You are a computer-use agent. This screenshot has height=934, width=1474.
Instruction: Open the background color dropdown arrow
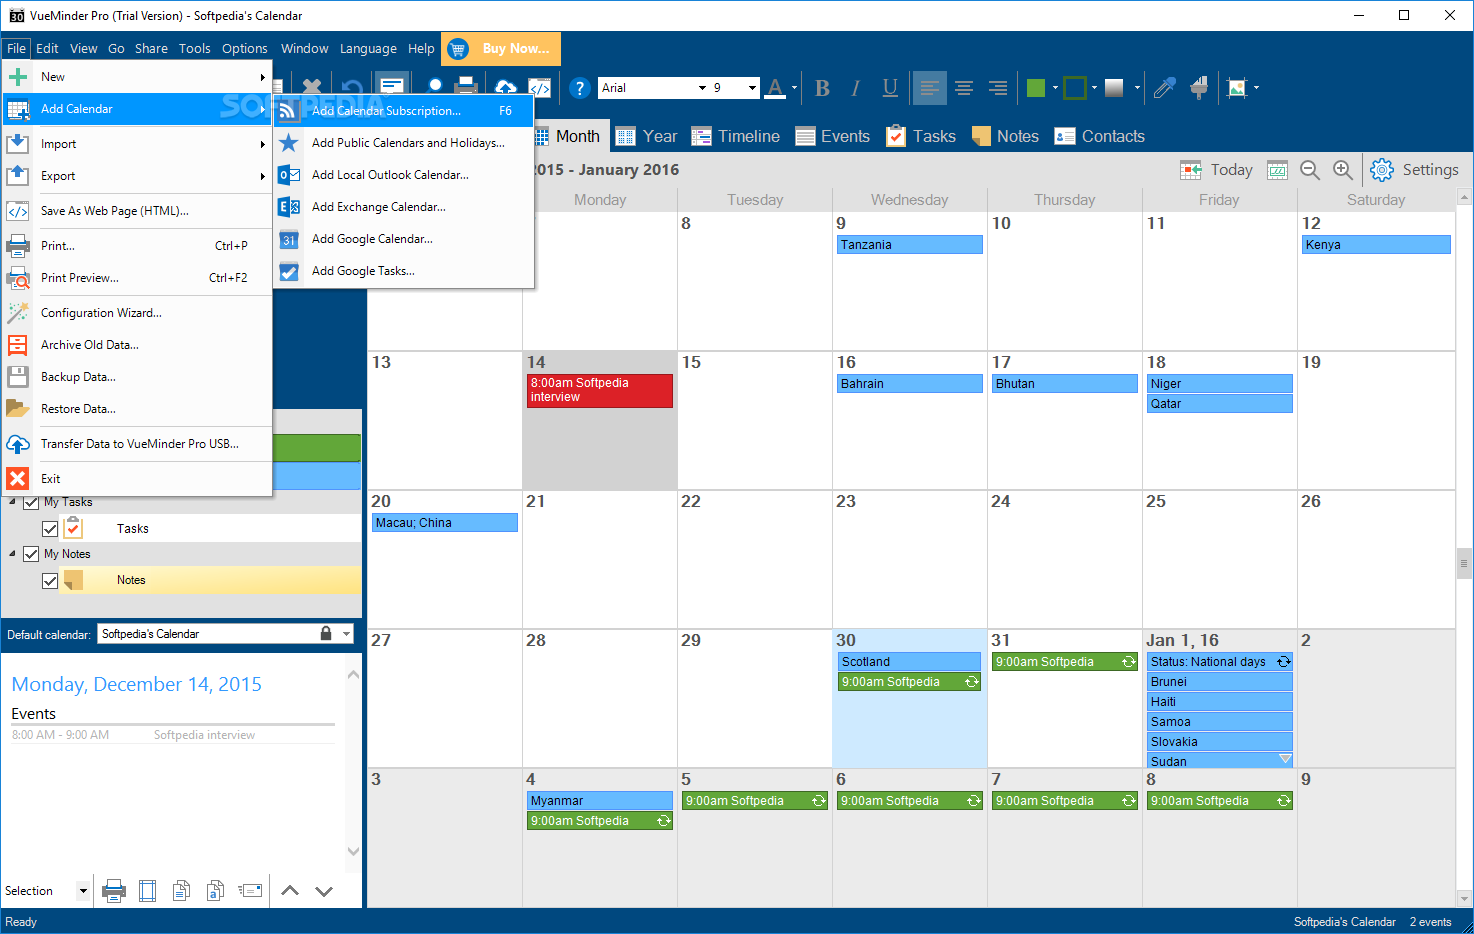(x=1053, y=88)
